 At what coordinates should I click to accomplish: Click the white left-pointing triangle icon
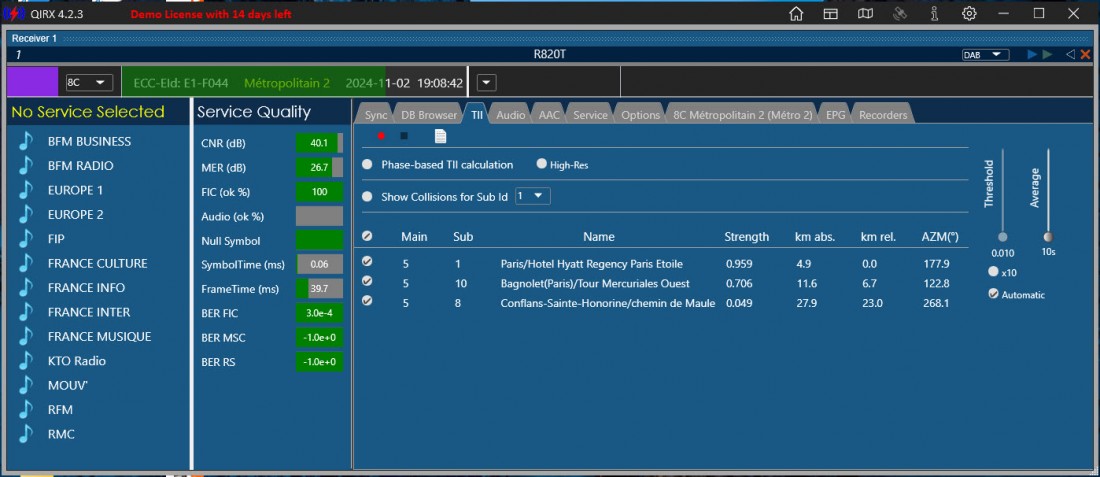pos(1070,54)
